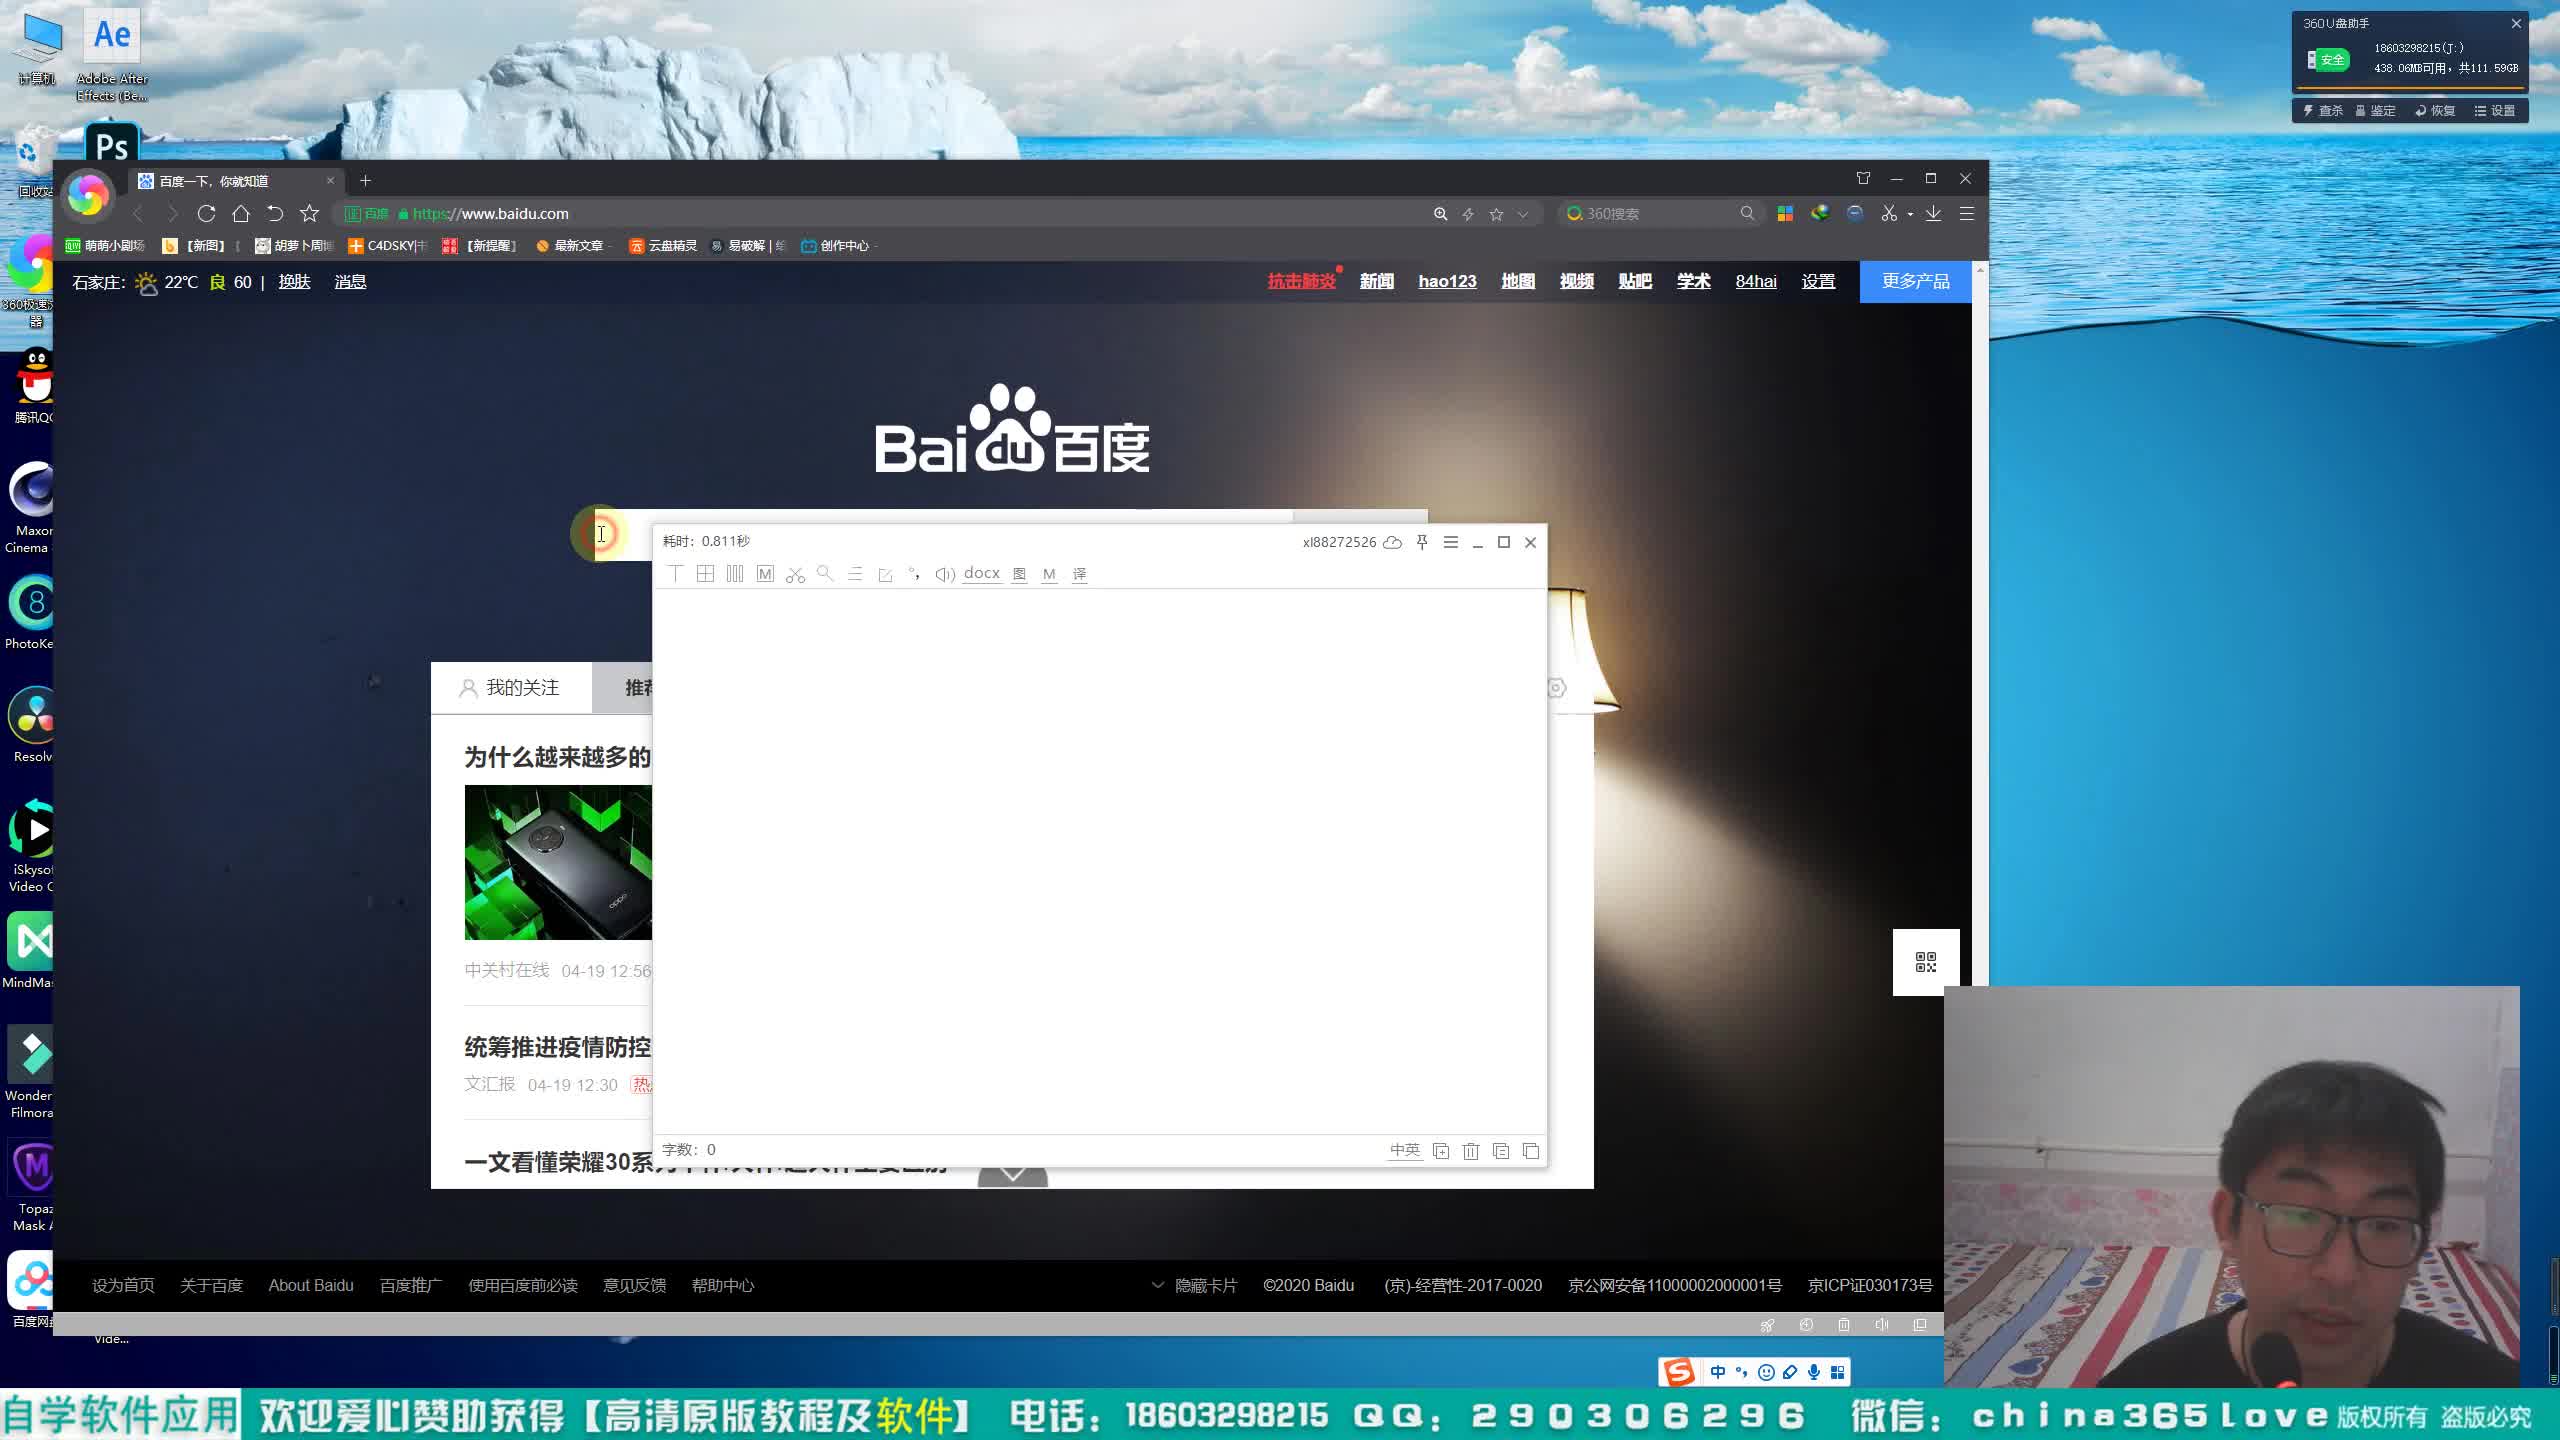Expand the address bar chevron dropdown
Viewport: 2560px width, 1440px height.
click(x=1523, y=214)
